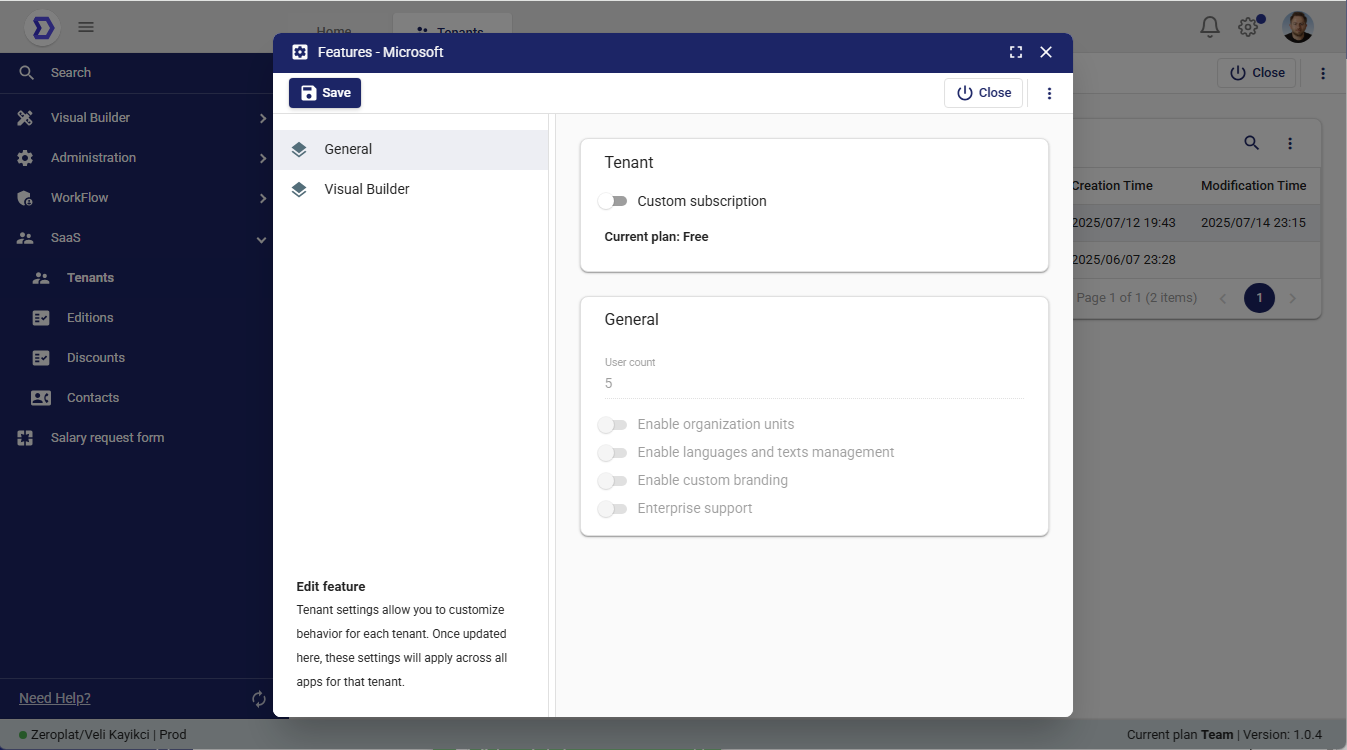Toggle Enable custom branding switch
The width and height of the screenshot is (1347, 750).
[612, 481]
